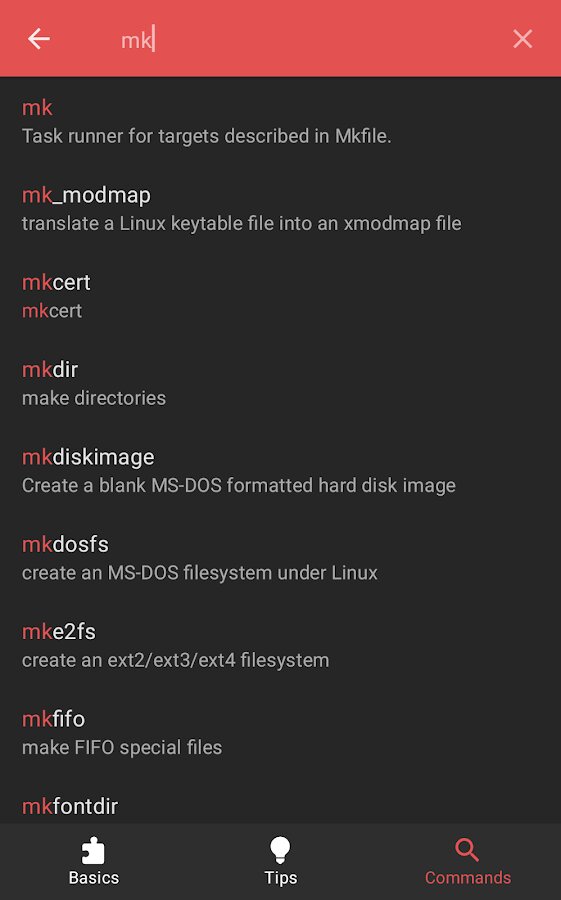Tap the Commands magnifier icon
The width and height of the screenshot is (561, 900).
(x=467, y=850)
